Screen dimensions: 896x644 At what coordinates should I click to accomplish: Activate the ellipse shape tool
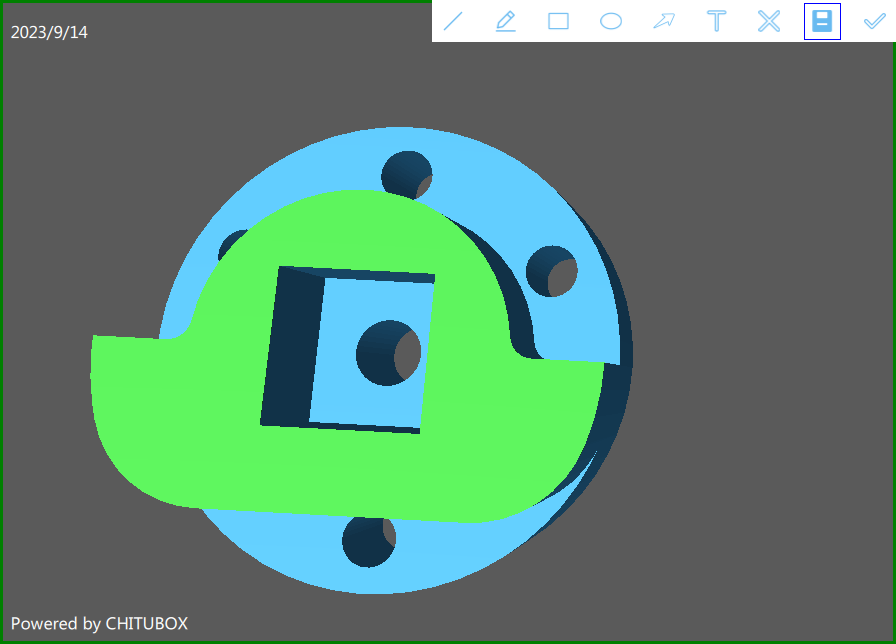[x=611, y=21]
